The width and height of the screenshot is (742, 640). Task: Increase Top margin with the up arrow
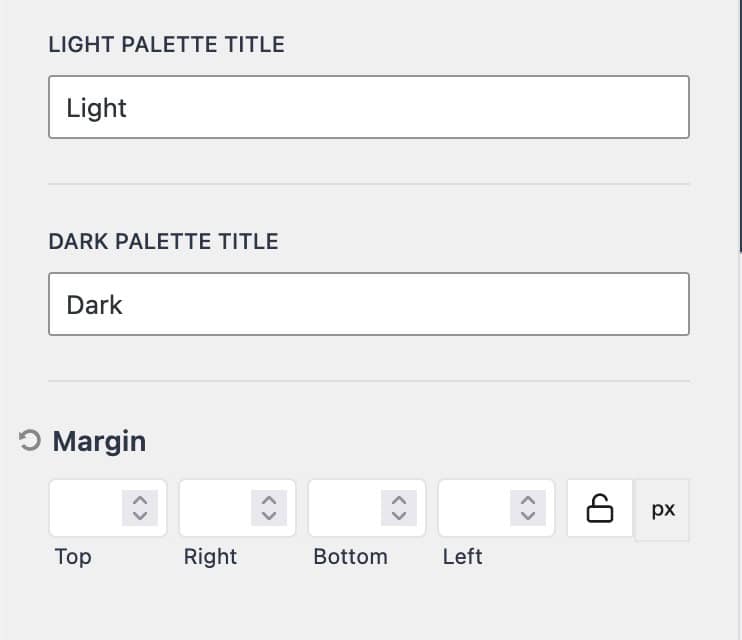(140, 501)
